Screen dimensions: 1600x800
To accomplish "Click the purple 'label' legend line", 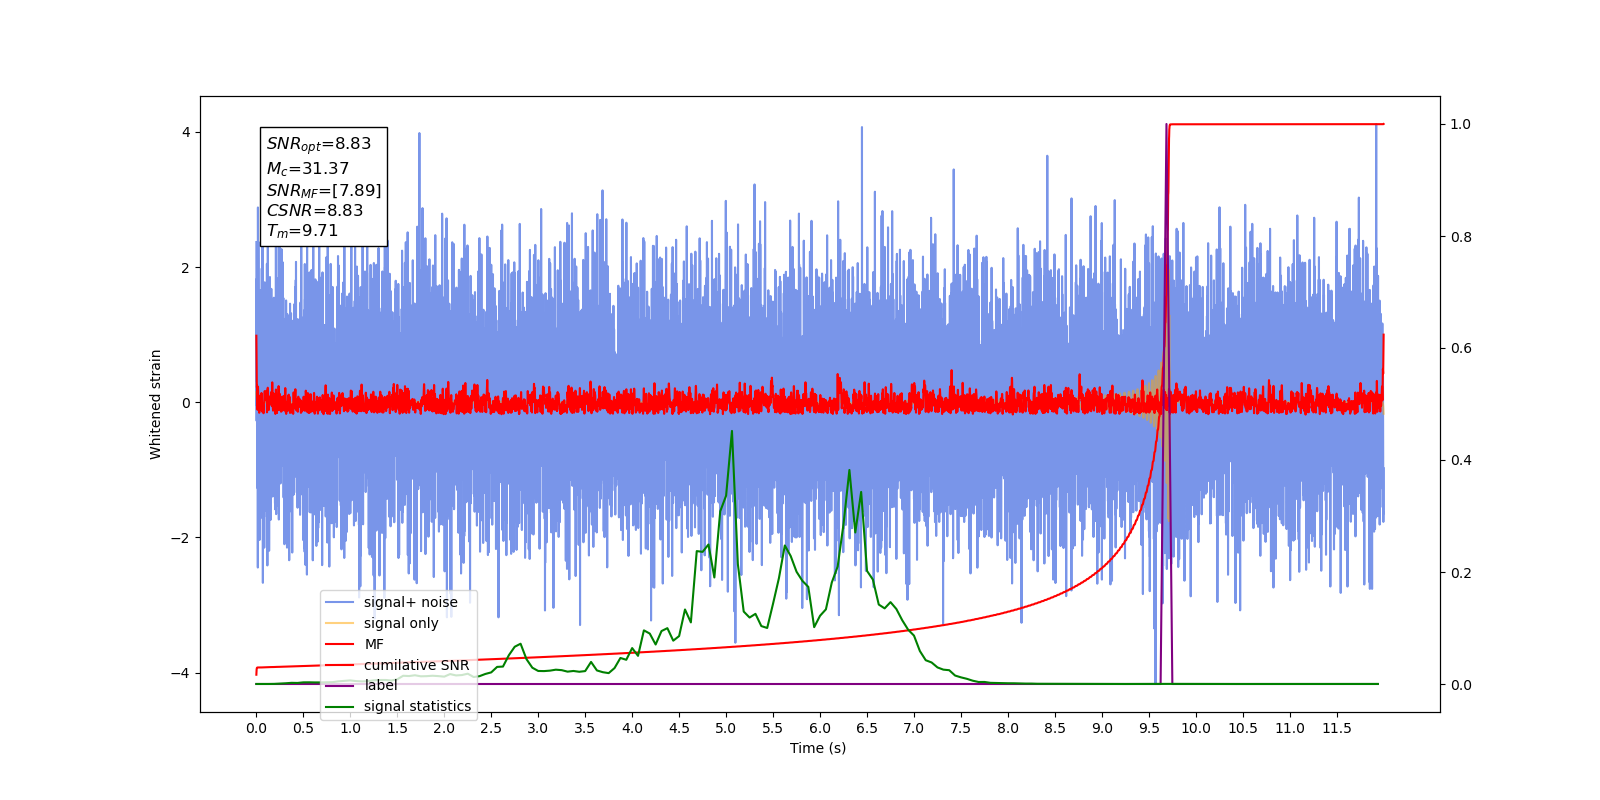I will click(340, 685).
